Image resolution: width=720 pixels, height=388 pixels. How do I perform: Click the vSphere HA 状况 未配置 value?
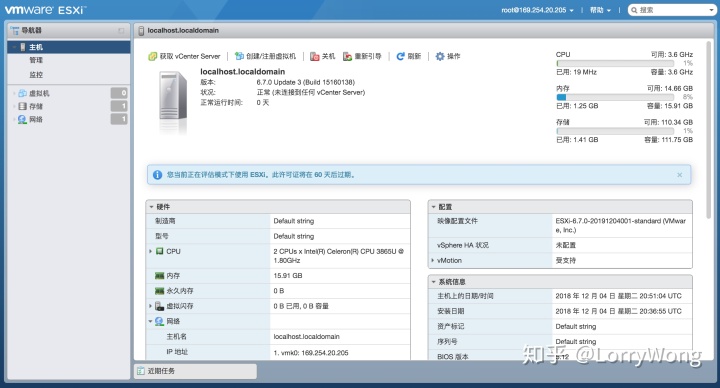click(x=566, y=245)
